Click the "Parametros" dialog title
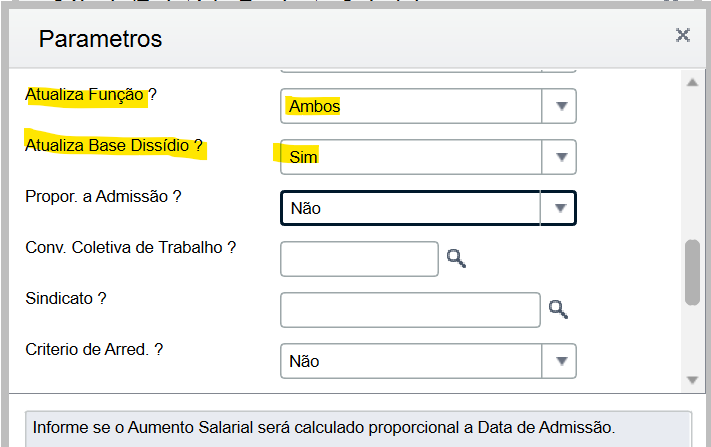711x447 pixels. tap(100, 40)
